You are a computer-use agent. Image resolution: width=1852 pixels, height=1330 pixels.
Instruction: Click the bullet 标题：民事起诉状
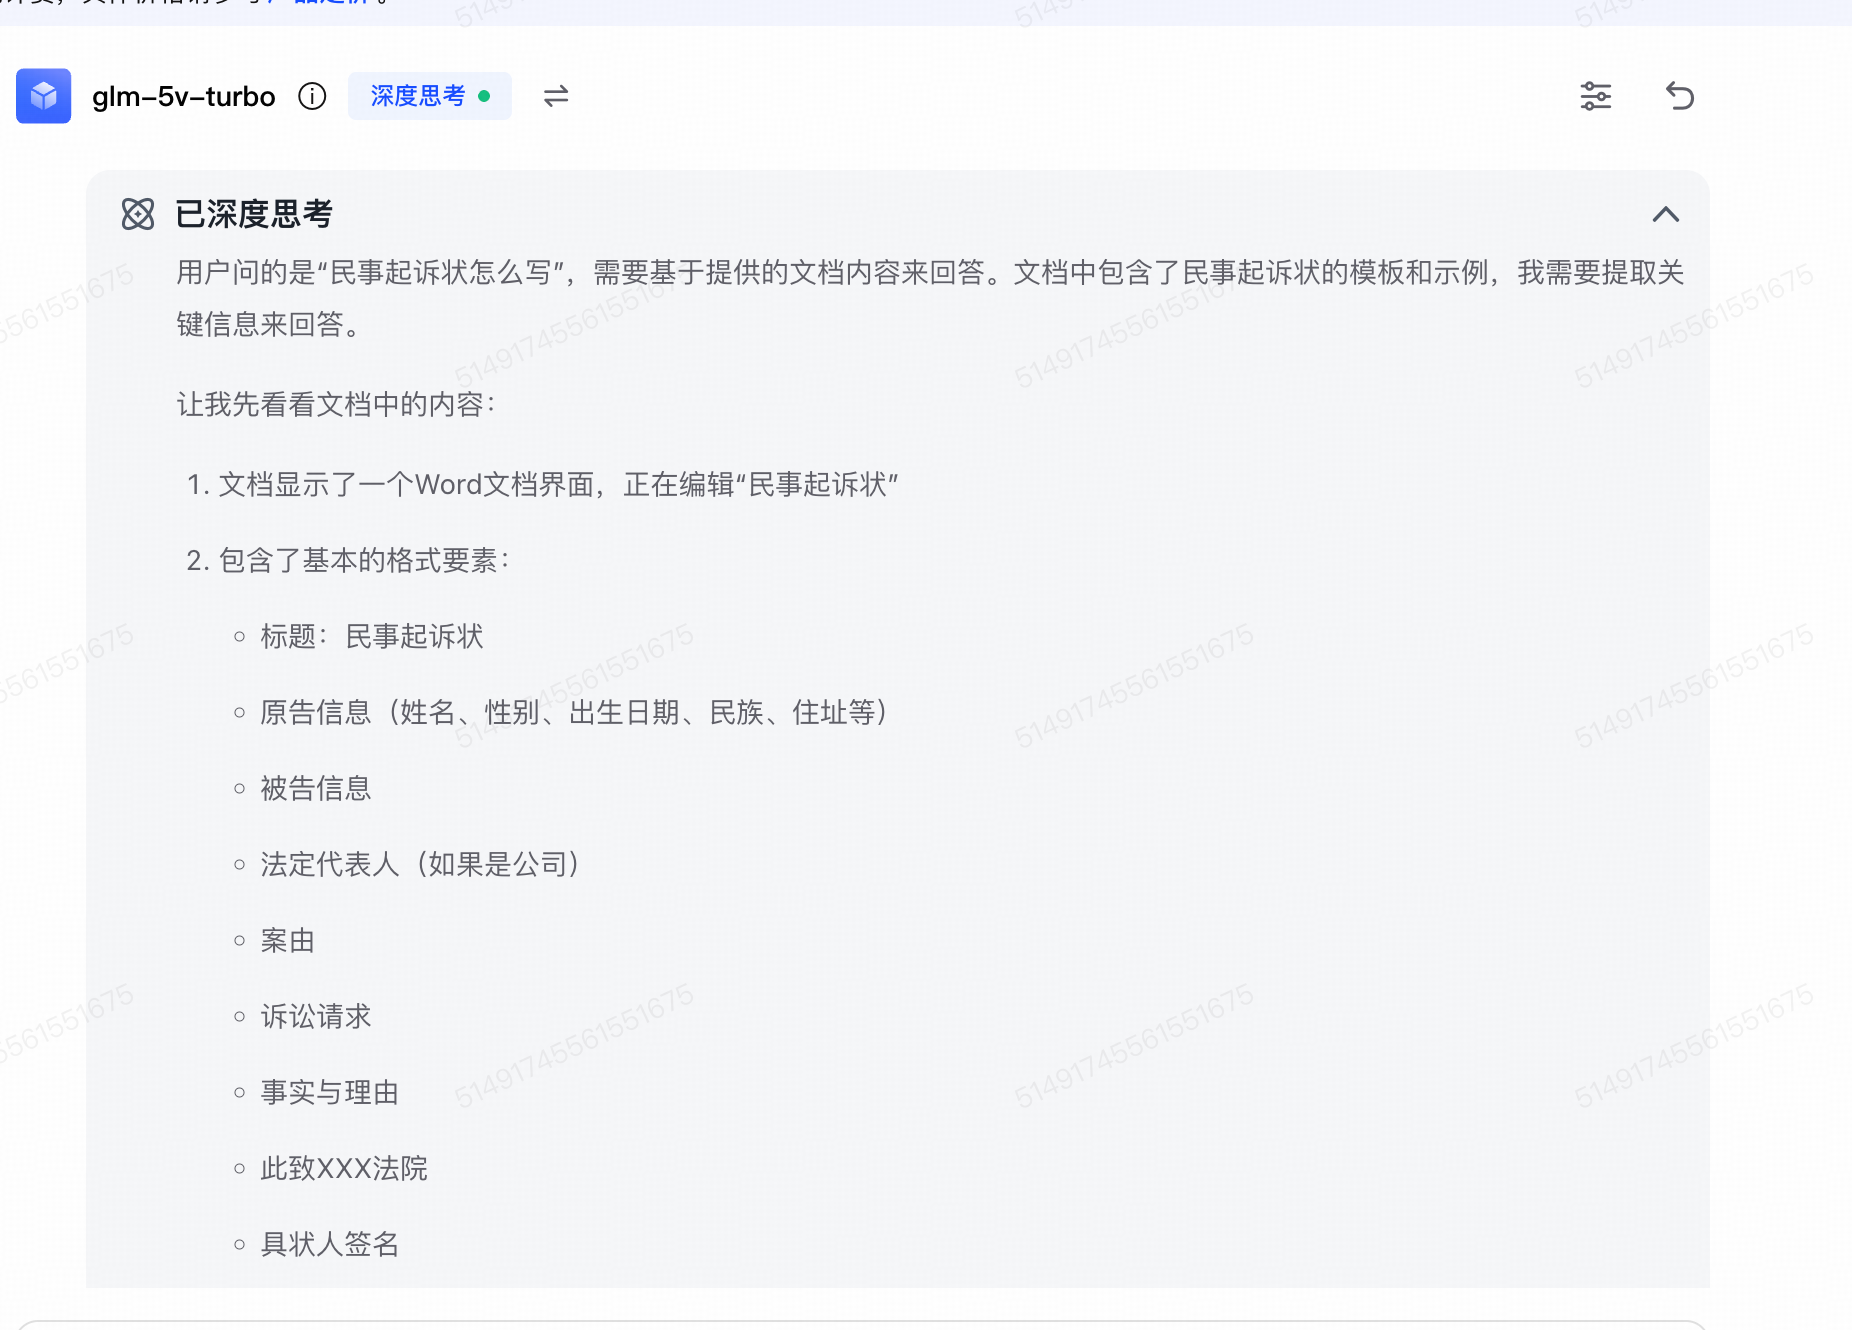[x=372, y=637]
